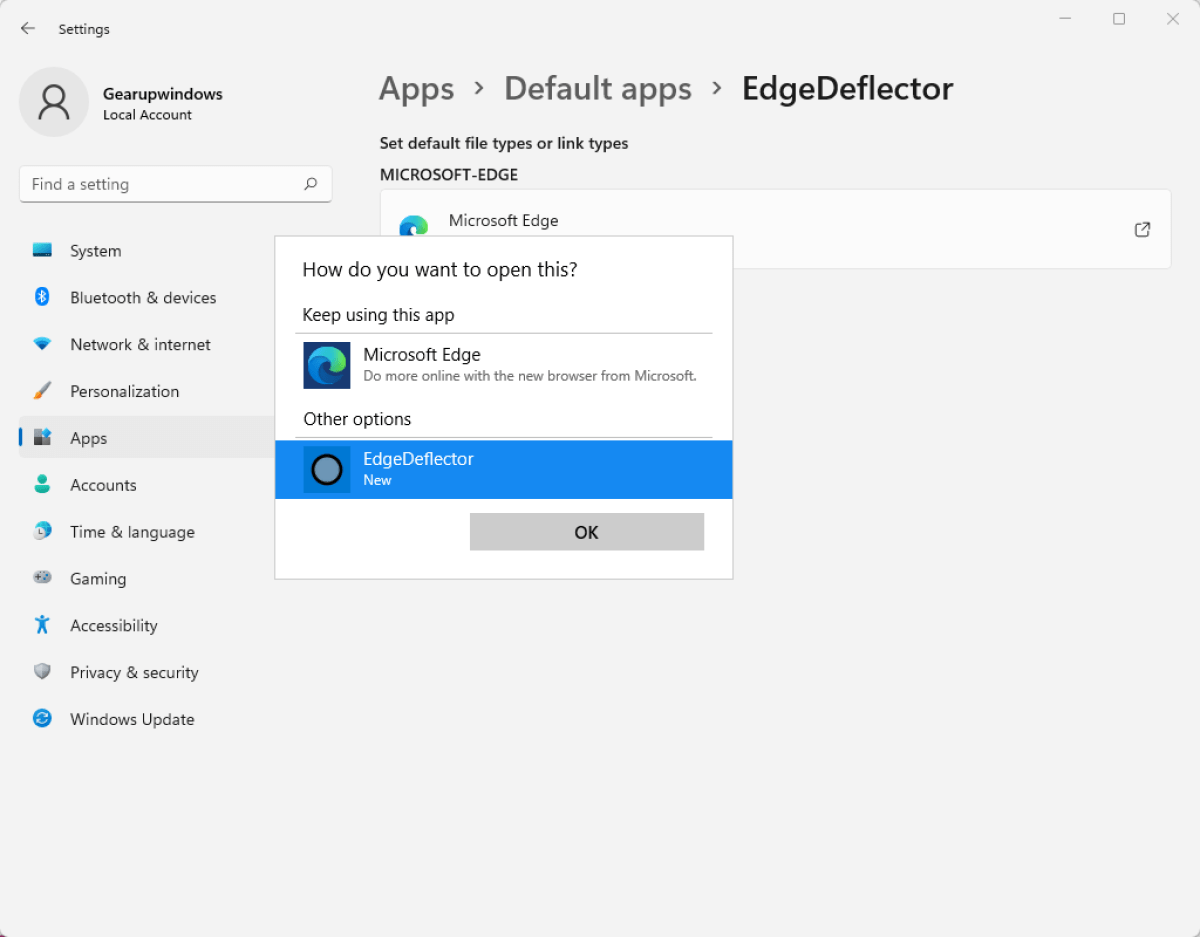The height and width of the screenshot is (937, 1200).
Task: Click the Accessibility figure icon
Action: tap(42, 625)
